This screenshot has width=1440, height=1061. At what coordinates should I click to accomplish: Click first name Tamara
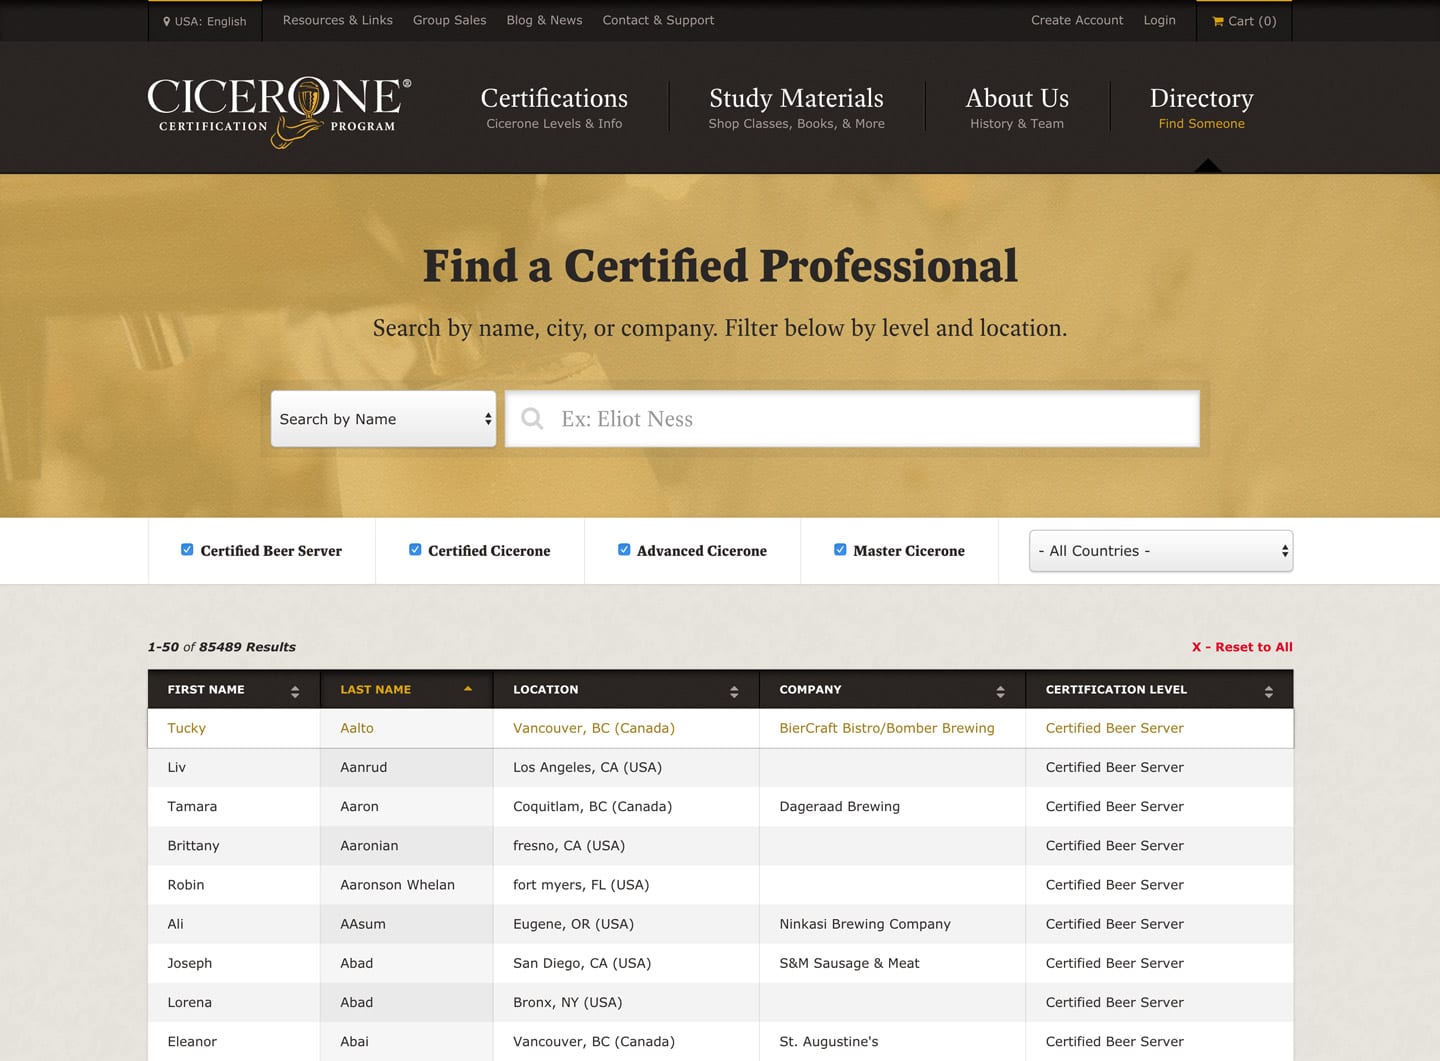[x=192, y=806]
